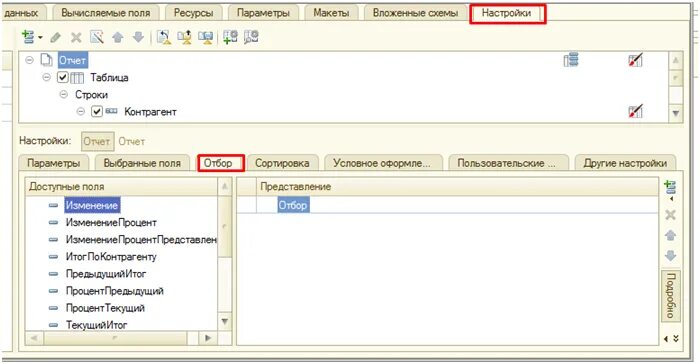Switch to the Сортировка tab
This screenshot has height=364, width=700.
tap(282, 163)
